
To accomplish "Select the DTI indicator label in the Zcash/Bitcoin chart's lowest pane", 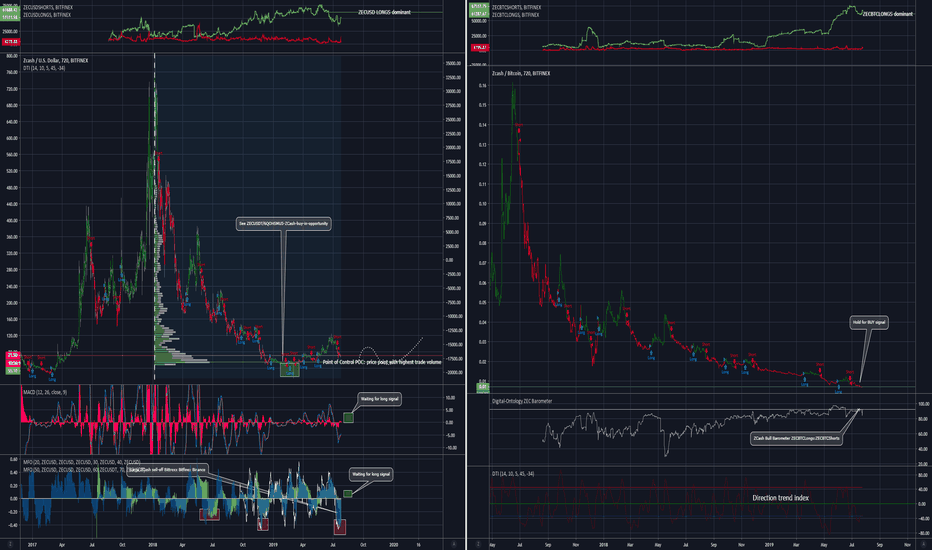I will (513, 474).
